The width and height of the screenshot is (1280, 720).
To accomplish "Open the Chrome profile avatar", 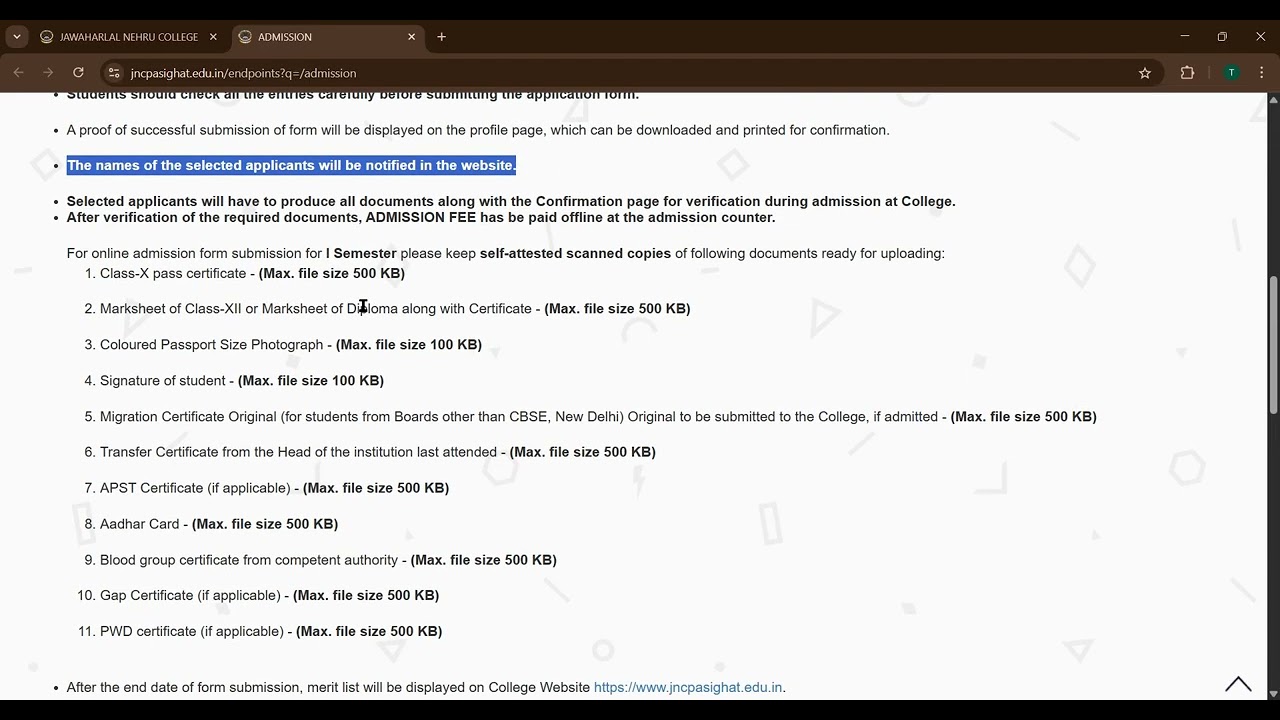I will (1231, 73).
